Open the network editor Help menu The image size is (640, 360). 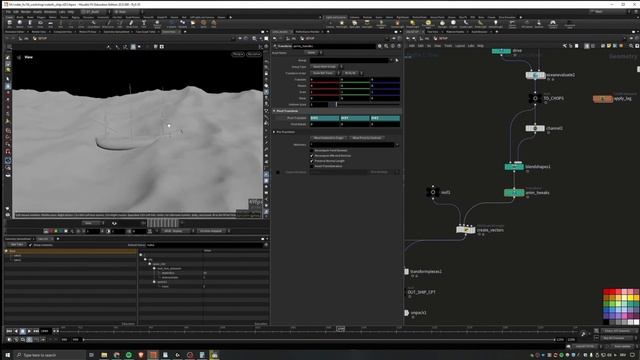click(x=480, y=46)
